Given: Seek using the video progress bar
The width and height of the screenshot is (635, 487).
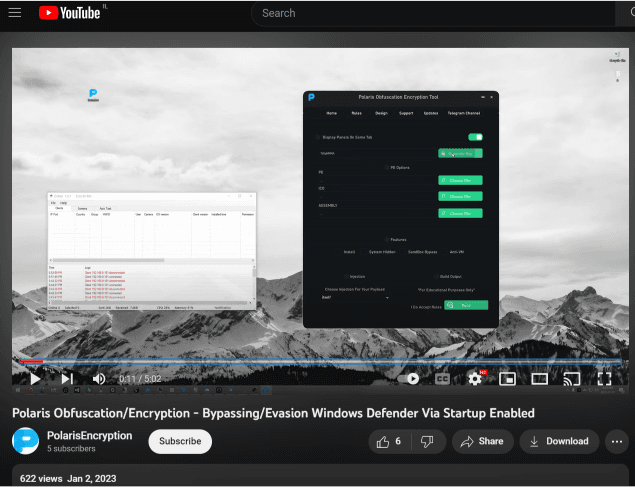Looking at the screenshot, I should click(320, 361).
